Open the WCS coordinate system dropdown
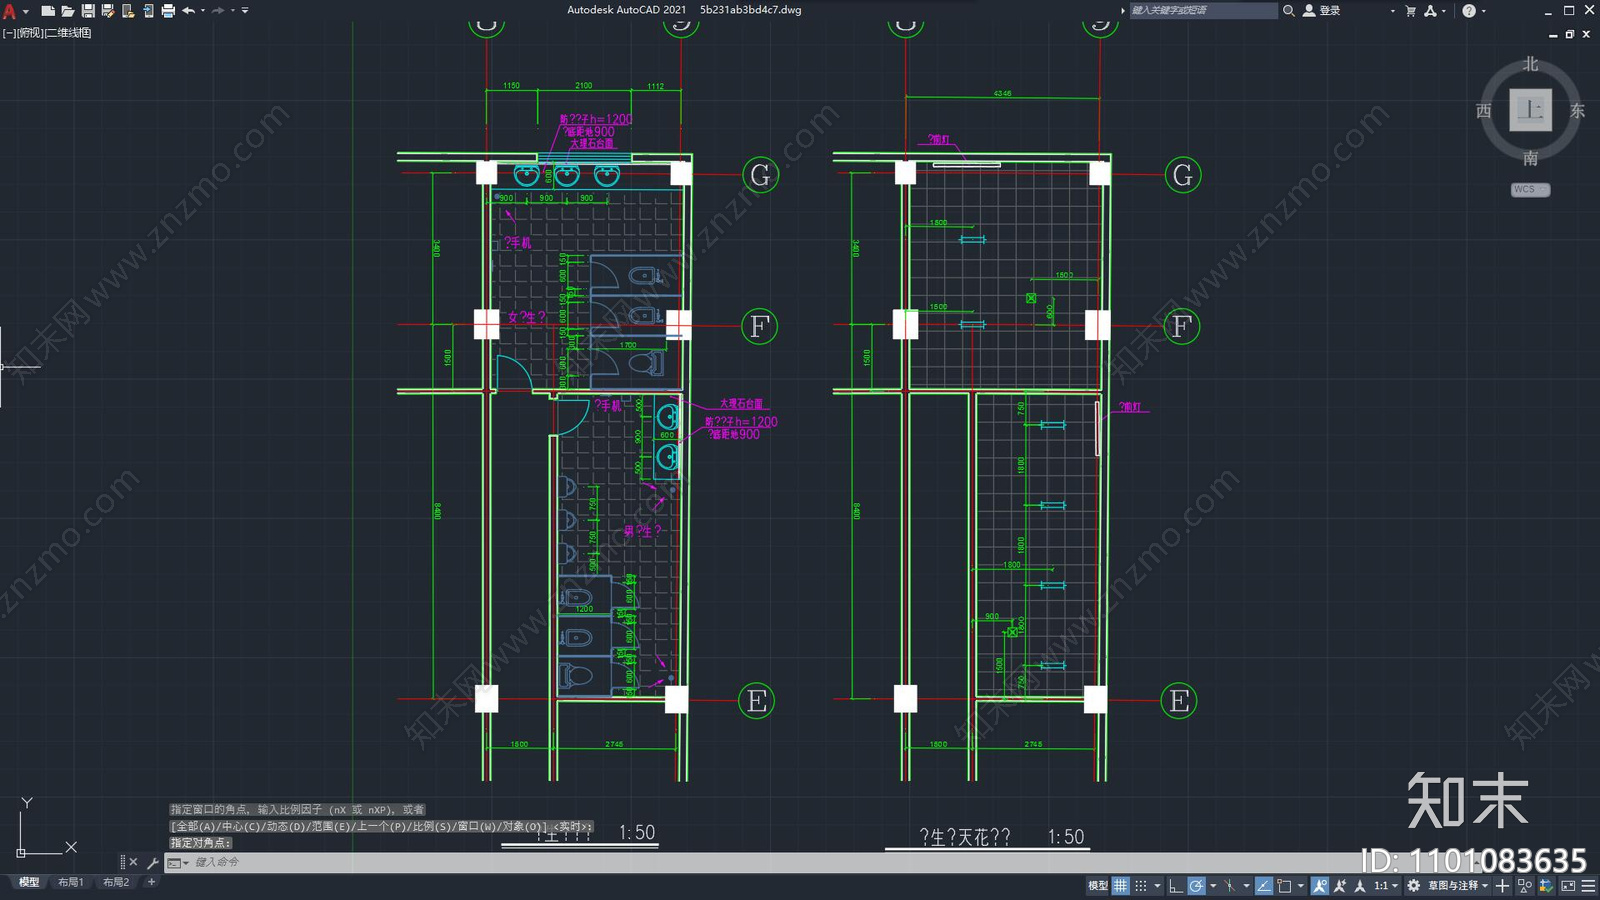Image resolution: width=1600 pixels, height=900 pixels. point(1530,189)
